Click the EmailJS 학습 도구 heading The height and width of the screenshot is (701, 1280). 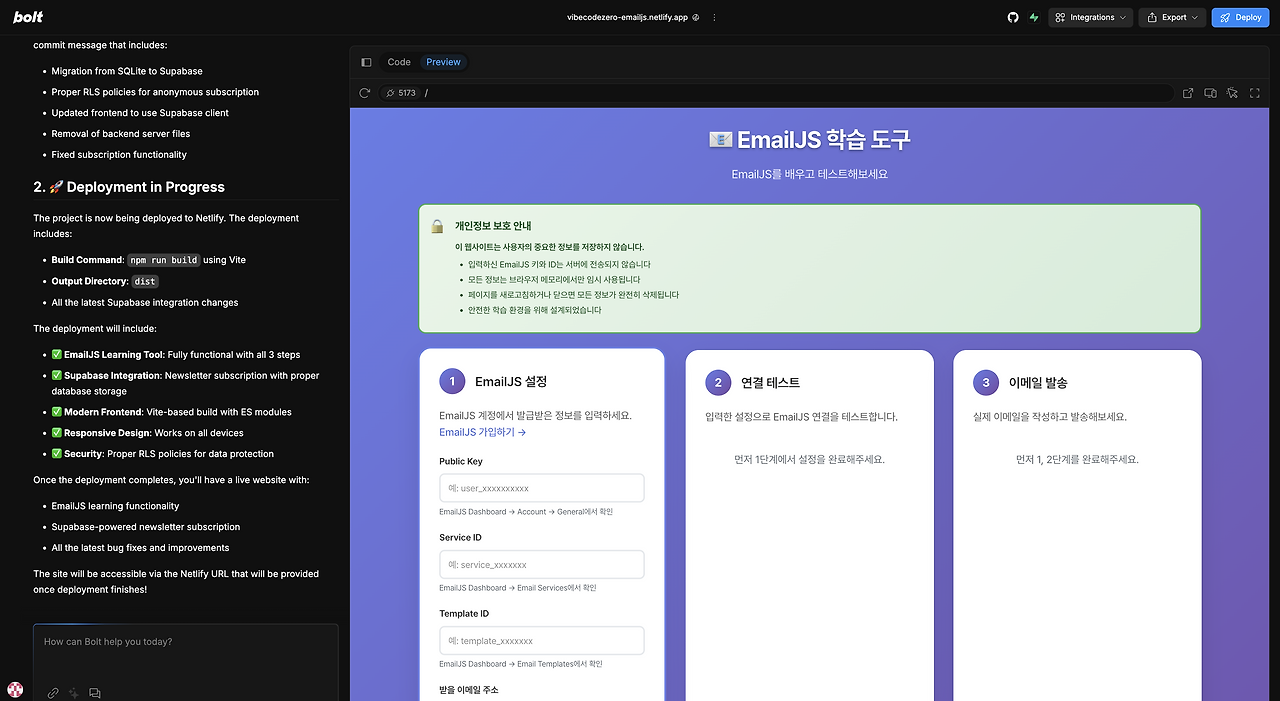[824, 139]
